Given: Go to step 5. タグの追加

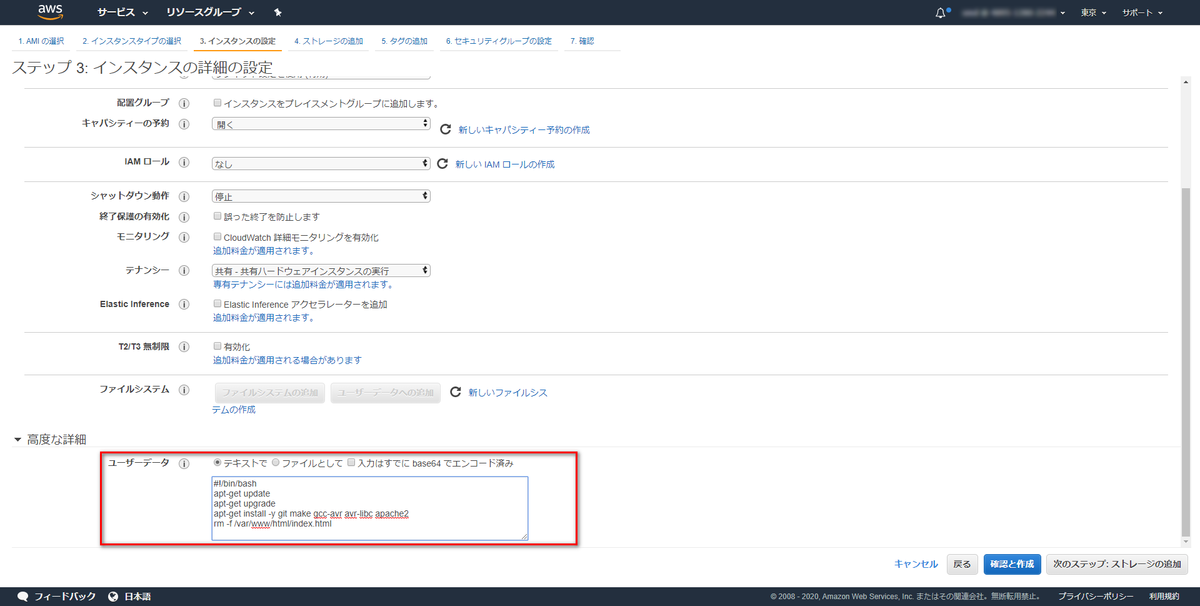Looking at the screenshot, I should click(x=404, y=41).
